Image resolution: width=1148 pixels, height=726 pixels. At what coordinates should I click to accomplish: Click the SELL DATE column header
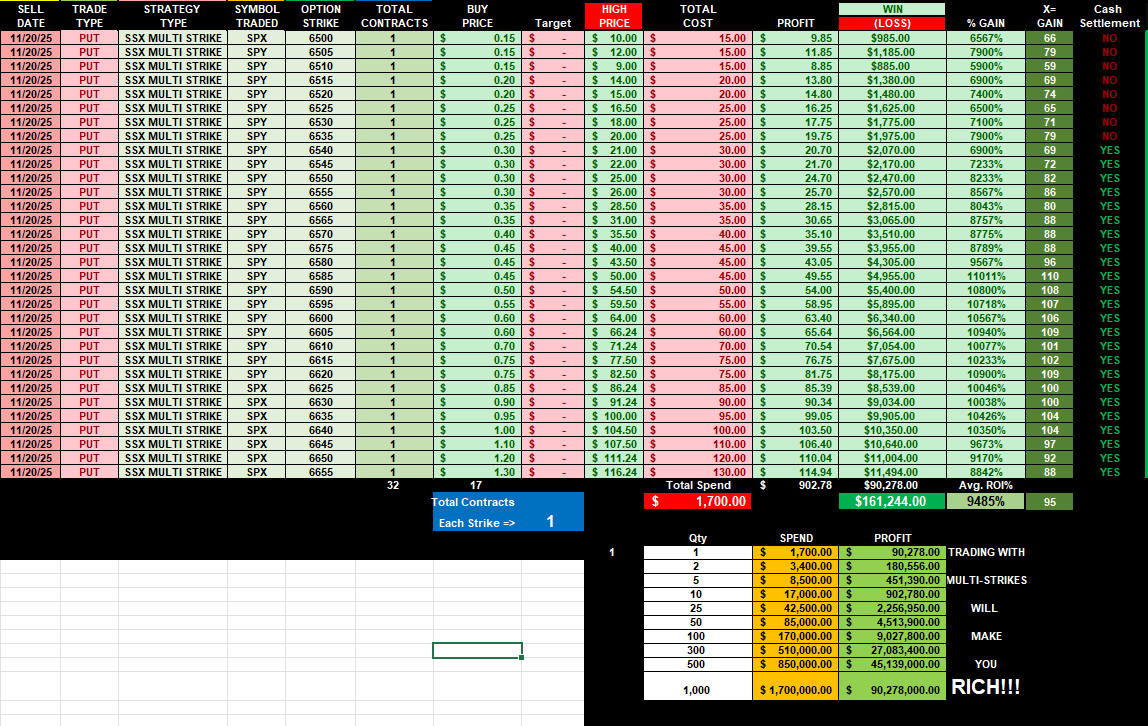pyautogui.click(x=30, y=16)
